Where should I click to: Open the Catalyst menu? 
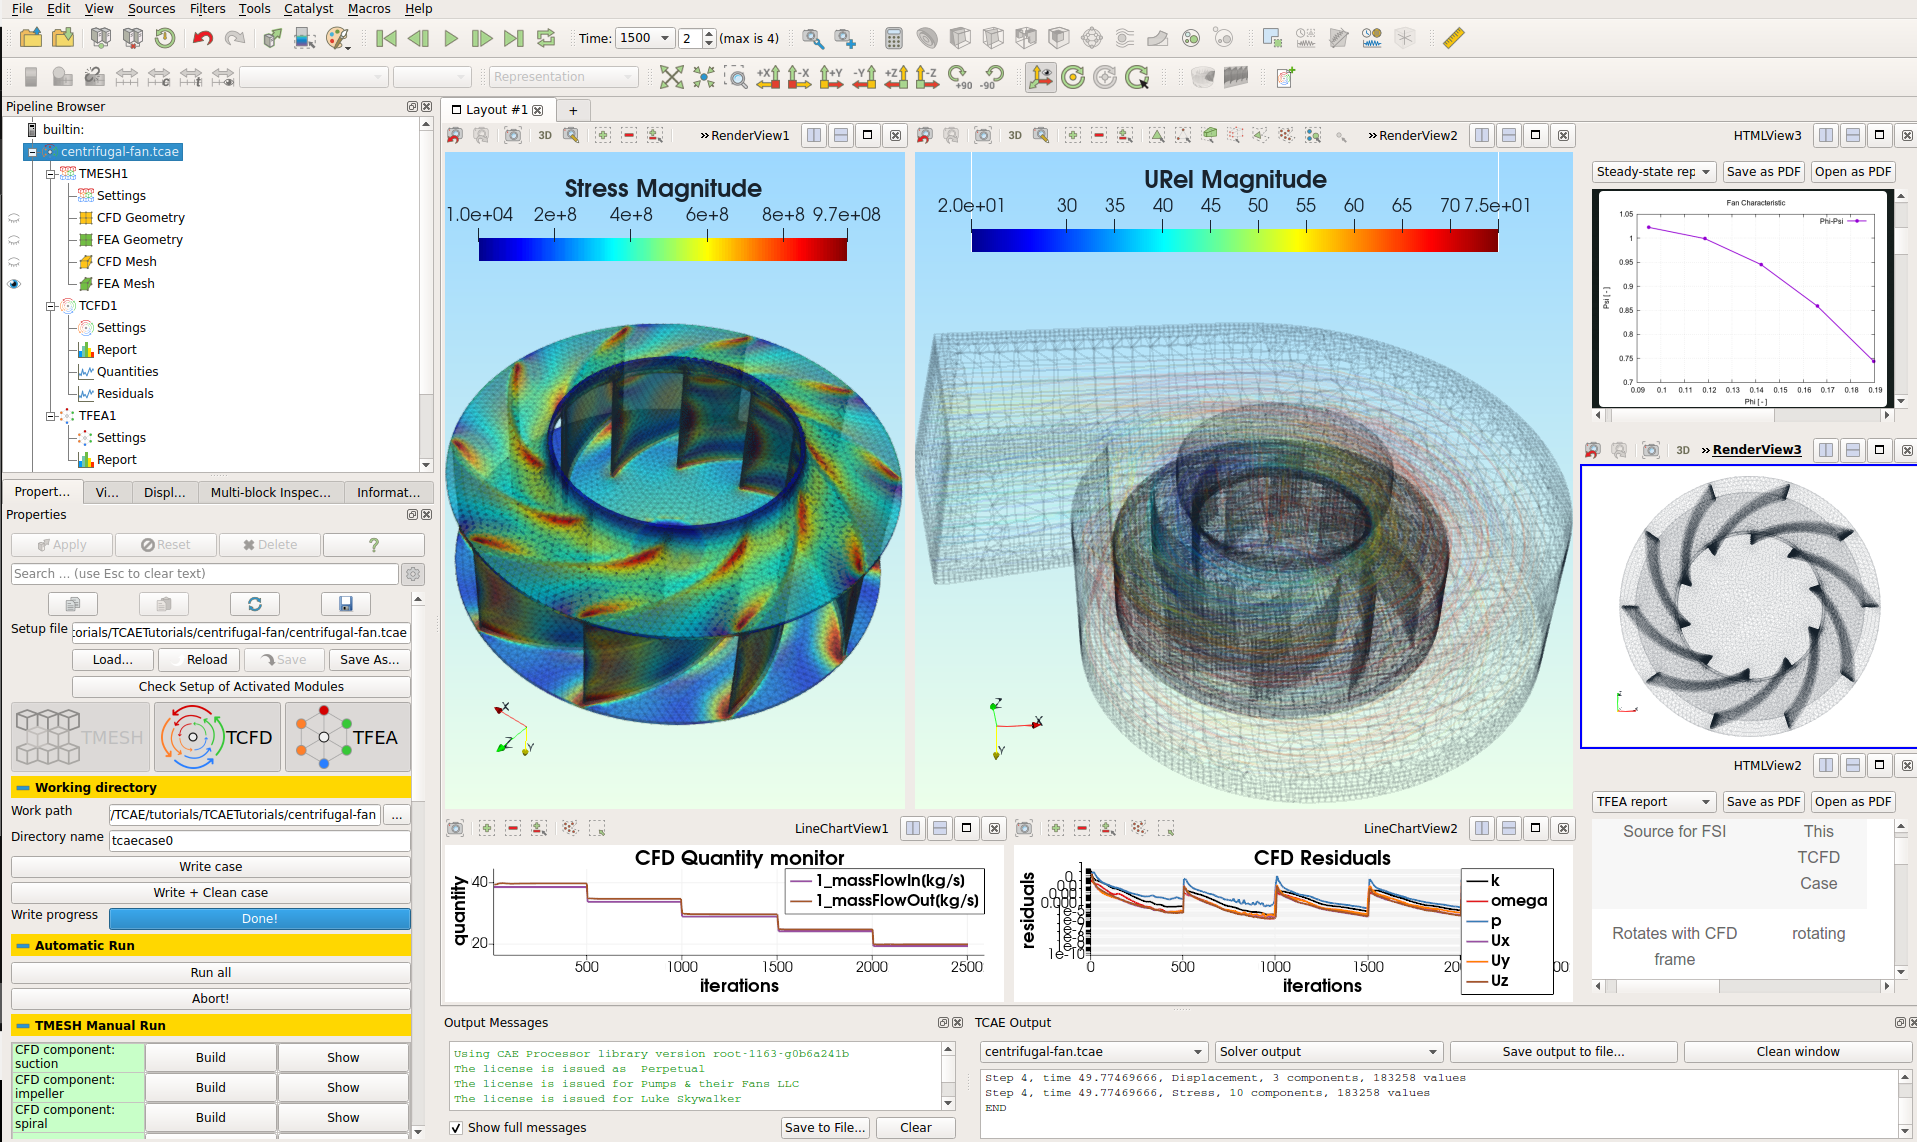coord(308,9)
